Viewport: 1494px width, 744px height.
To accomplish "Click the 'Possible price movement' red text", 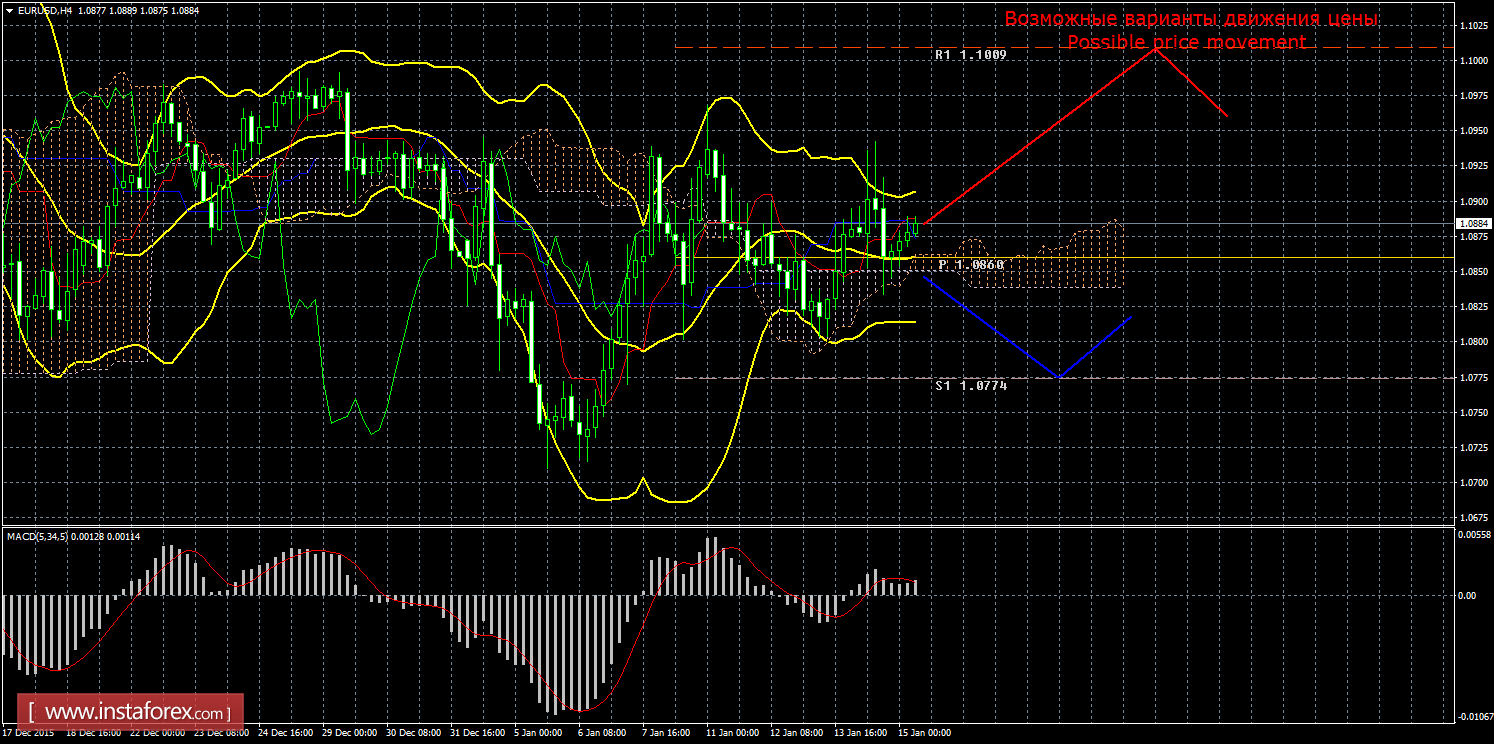I will coord(1185,42).
